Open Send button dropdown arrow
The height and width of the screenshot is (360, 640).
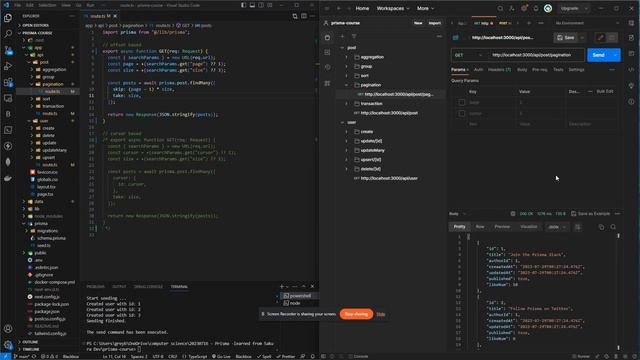tap(615, 55)
